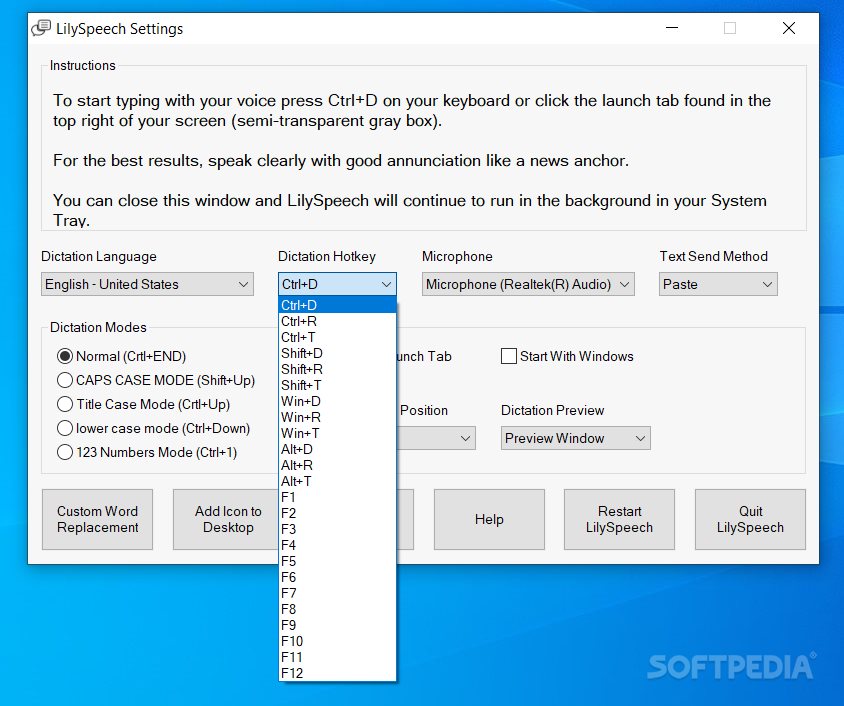Choose Ctrl+D from hotkey list
Screen dimensions: 844x706
coord(337,305)
